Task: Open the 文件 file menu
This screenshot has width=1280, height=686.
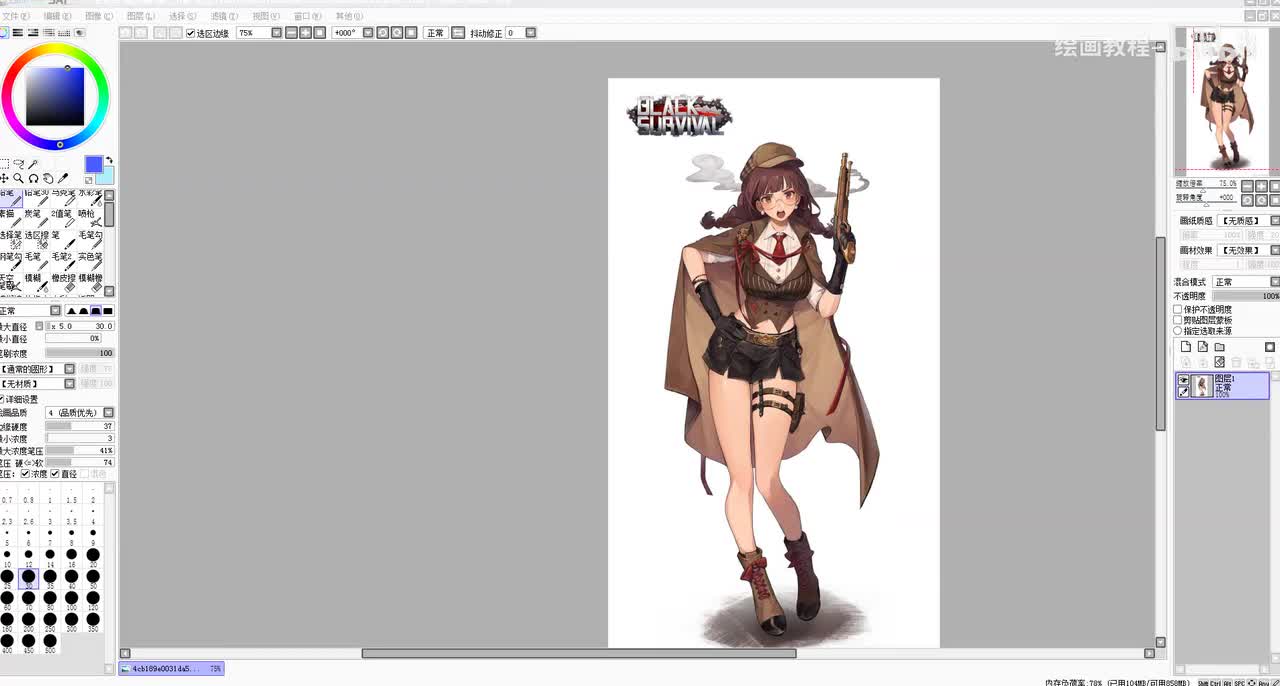Action: (16, 17)
